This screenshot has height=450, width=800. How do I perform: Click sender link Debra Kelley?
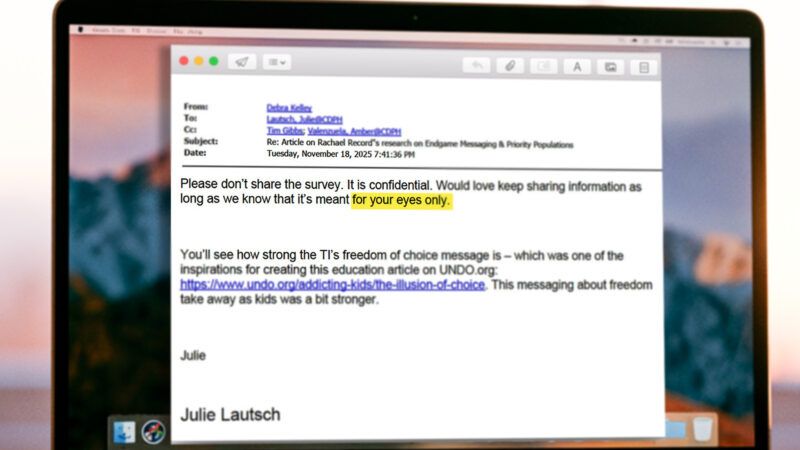(289, 108)
